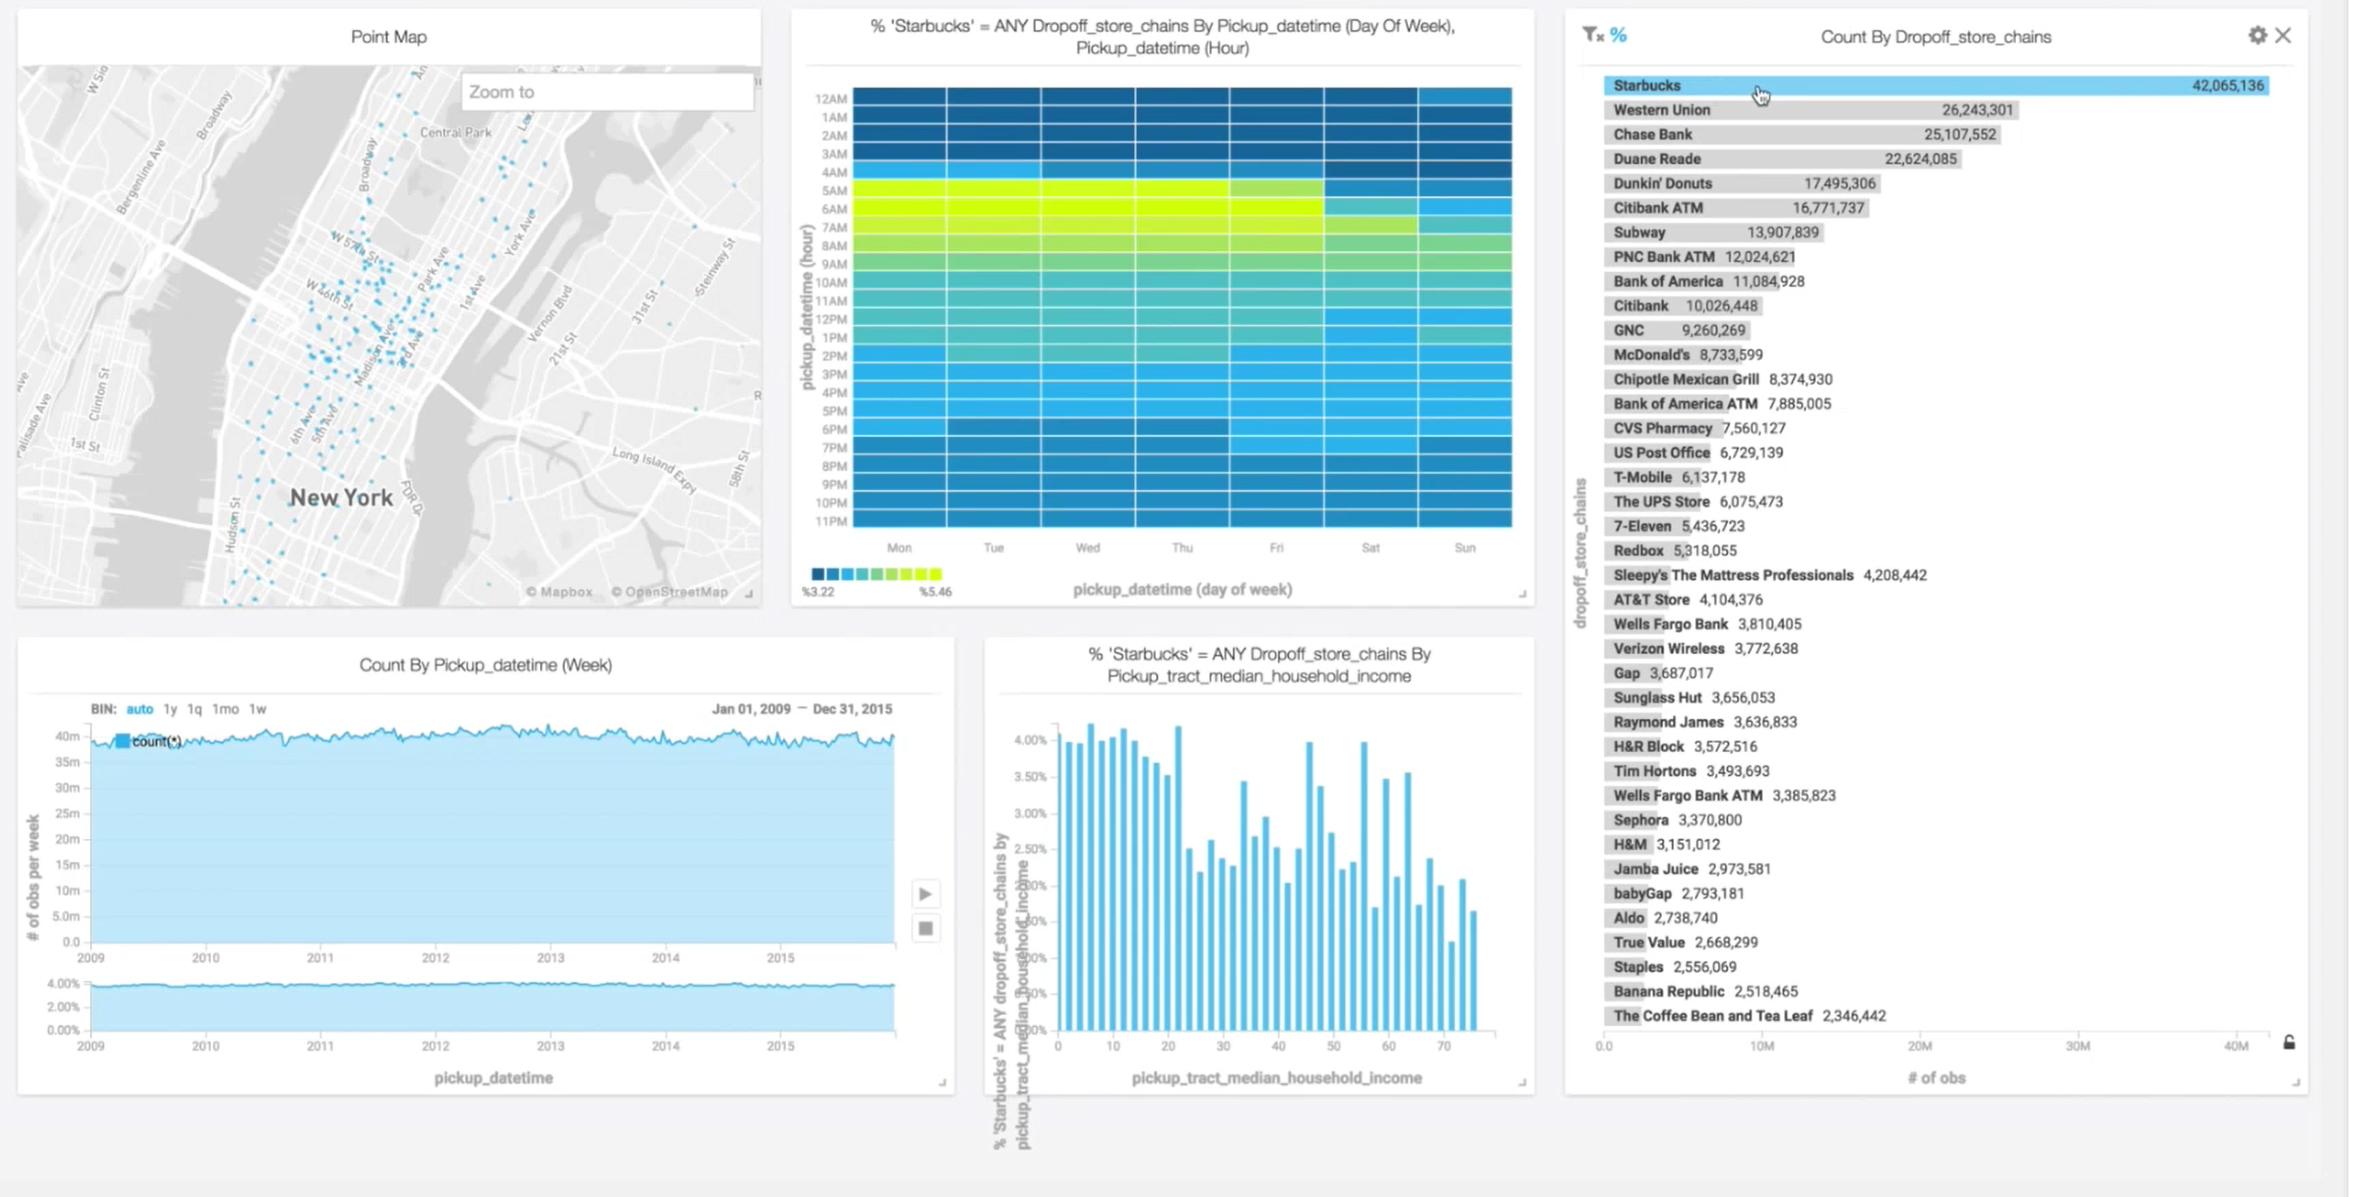Switch bin to 1w
Viewport: 2360px width, 1197px height.
(x=257, y=708)
